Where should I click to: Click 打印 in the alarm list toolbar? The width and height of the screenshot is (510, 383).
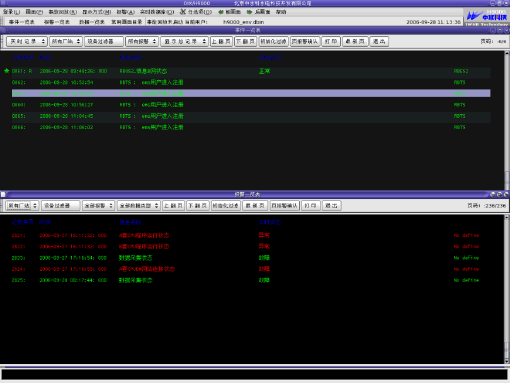point(311,206)
